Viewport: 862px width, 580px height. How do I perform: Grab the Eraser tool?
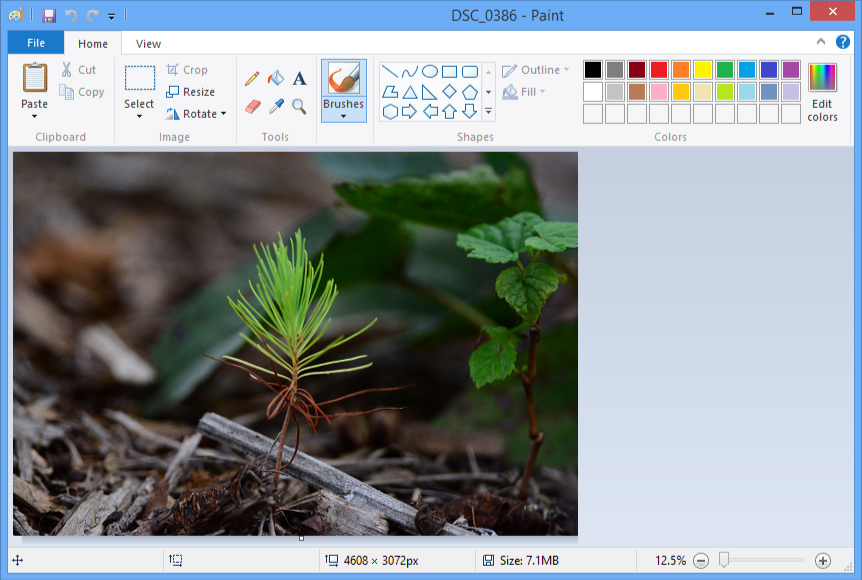point(252,106)
